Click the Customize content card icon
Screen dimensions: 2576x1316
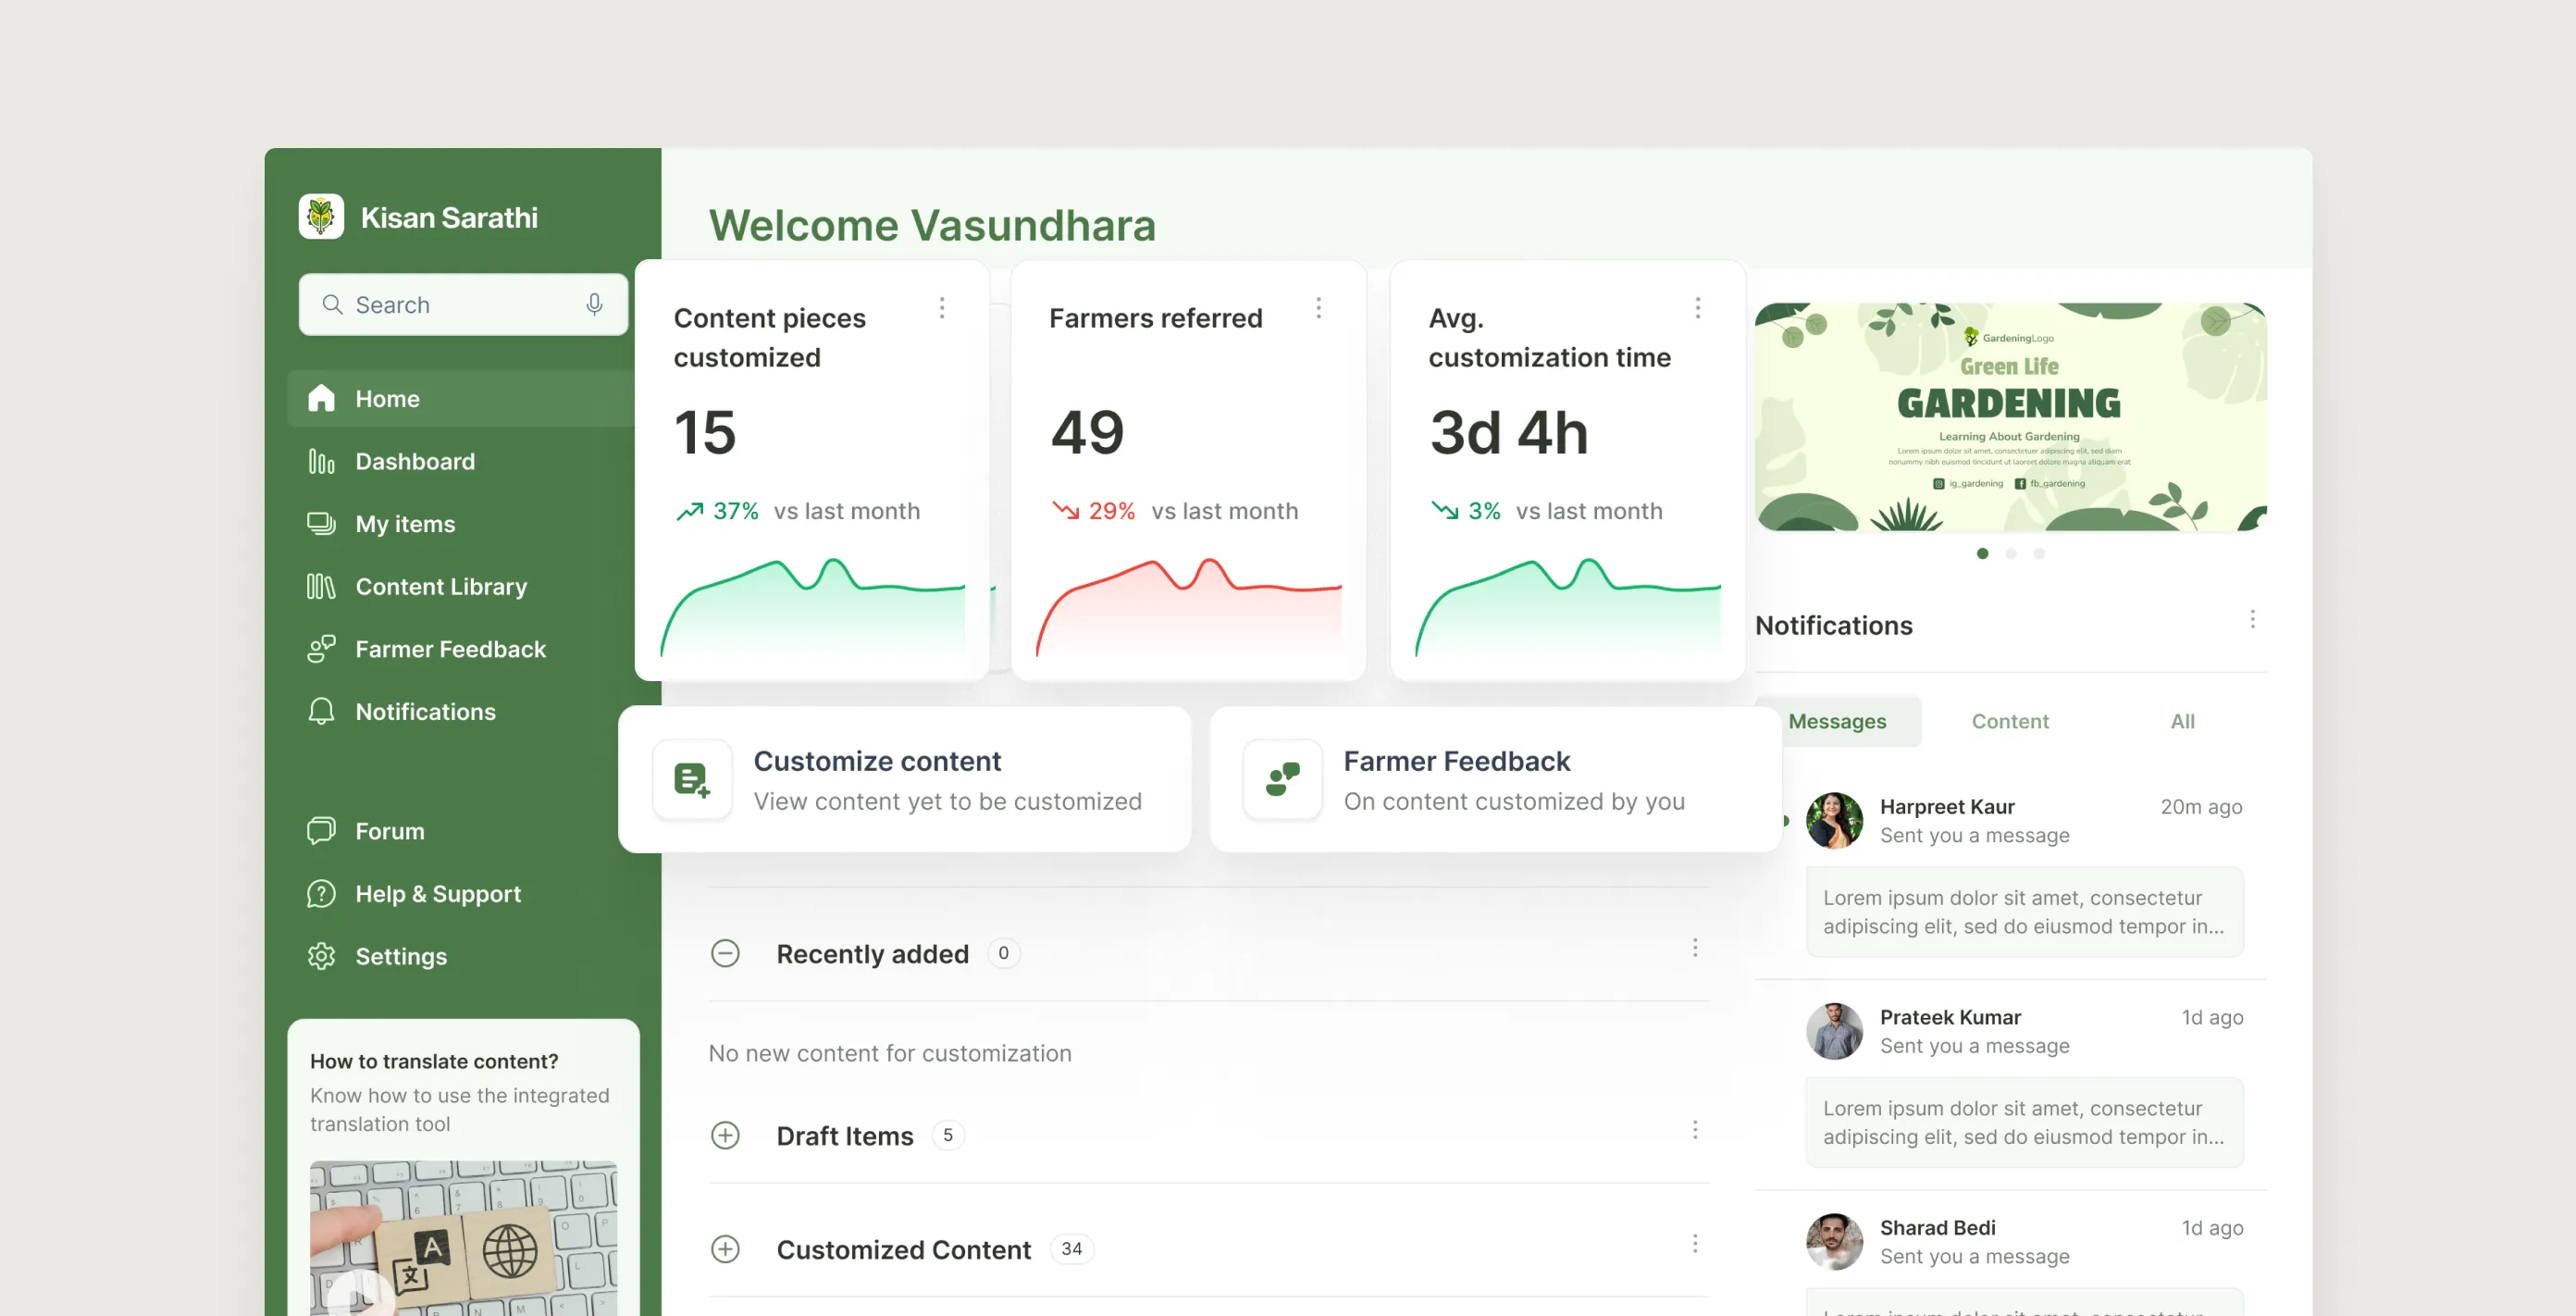tap(692, 780)
